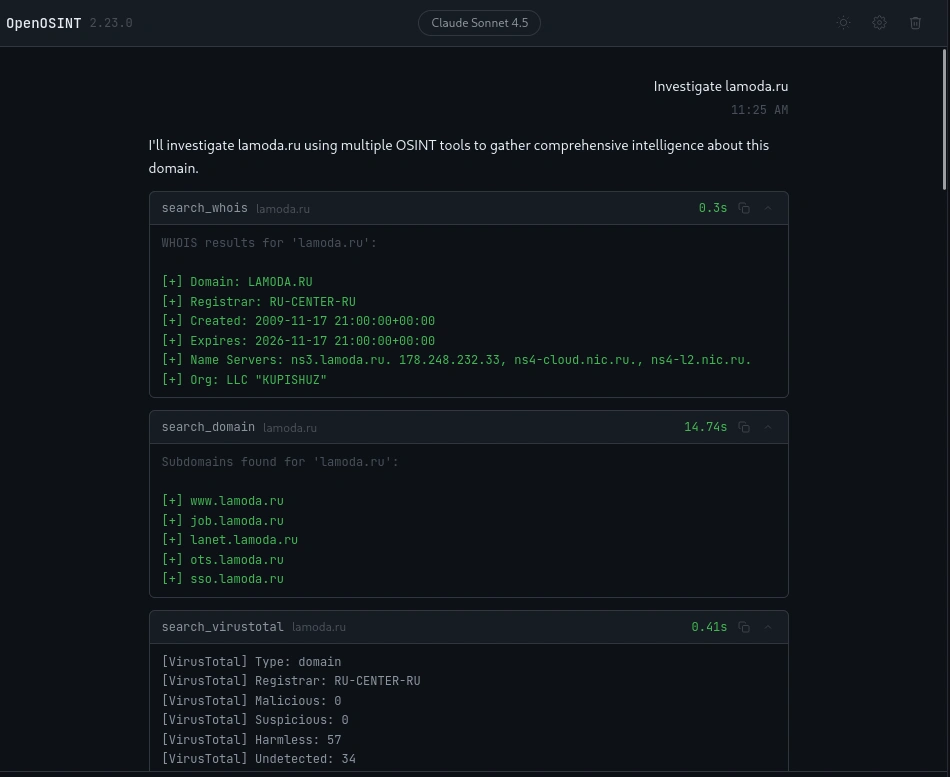The image size is (950, 777).
Task: Click the OpenOSINT app title
Action: tap(44, 23)
